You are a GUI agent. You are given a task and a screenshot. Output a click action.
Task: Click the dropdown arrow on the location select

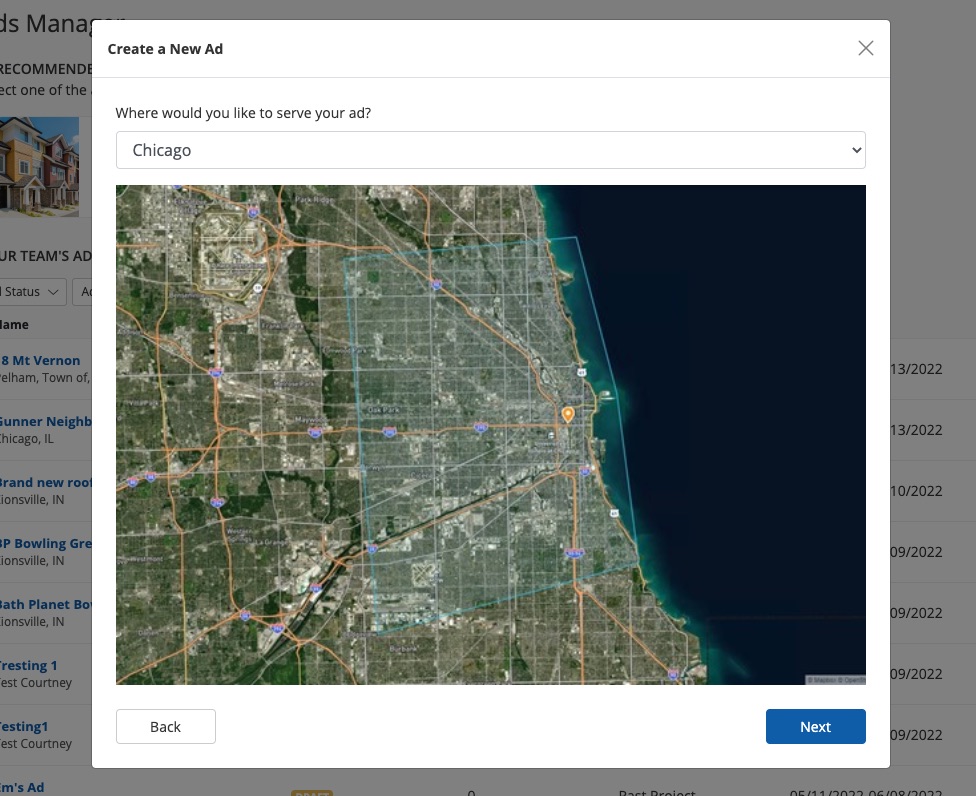855,150
